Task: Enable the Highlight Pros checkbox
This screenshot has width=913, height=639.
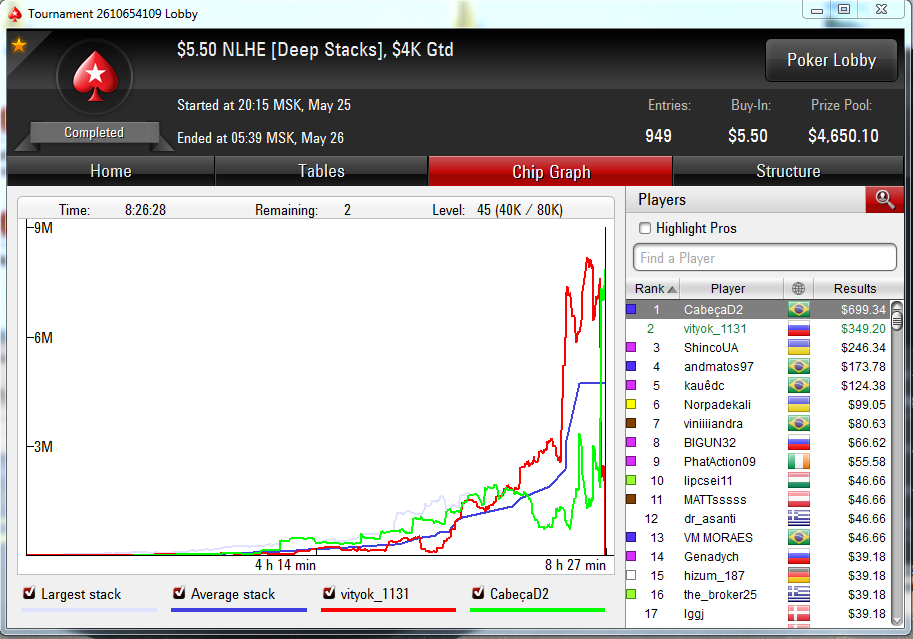Action: tap(645, 228)
